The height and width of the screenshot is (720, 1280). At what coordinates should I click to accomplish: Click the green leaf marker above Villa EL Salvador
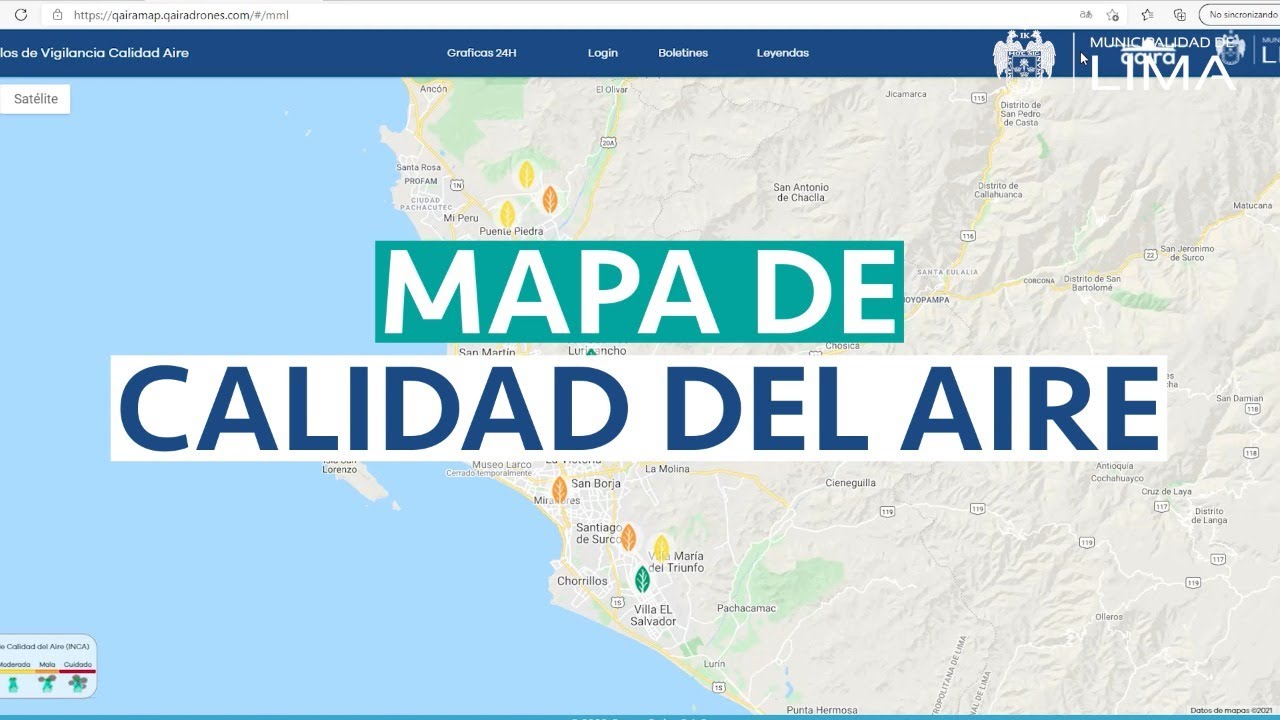642,579
